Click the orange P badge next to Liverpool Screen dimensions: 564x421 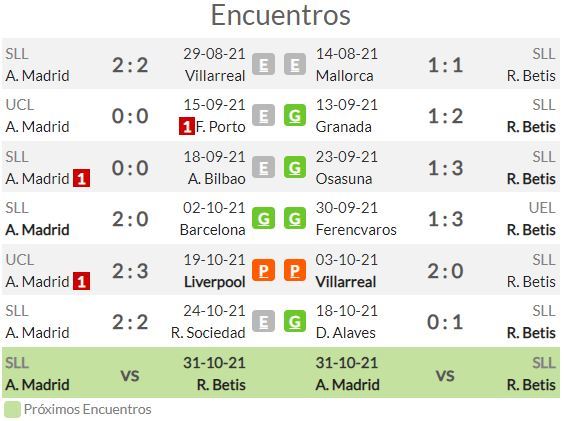pyautogui.click(x=263, y=270)
